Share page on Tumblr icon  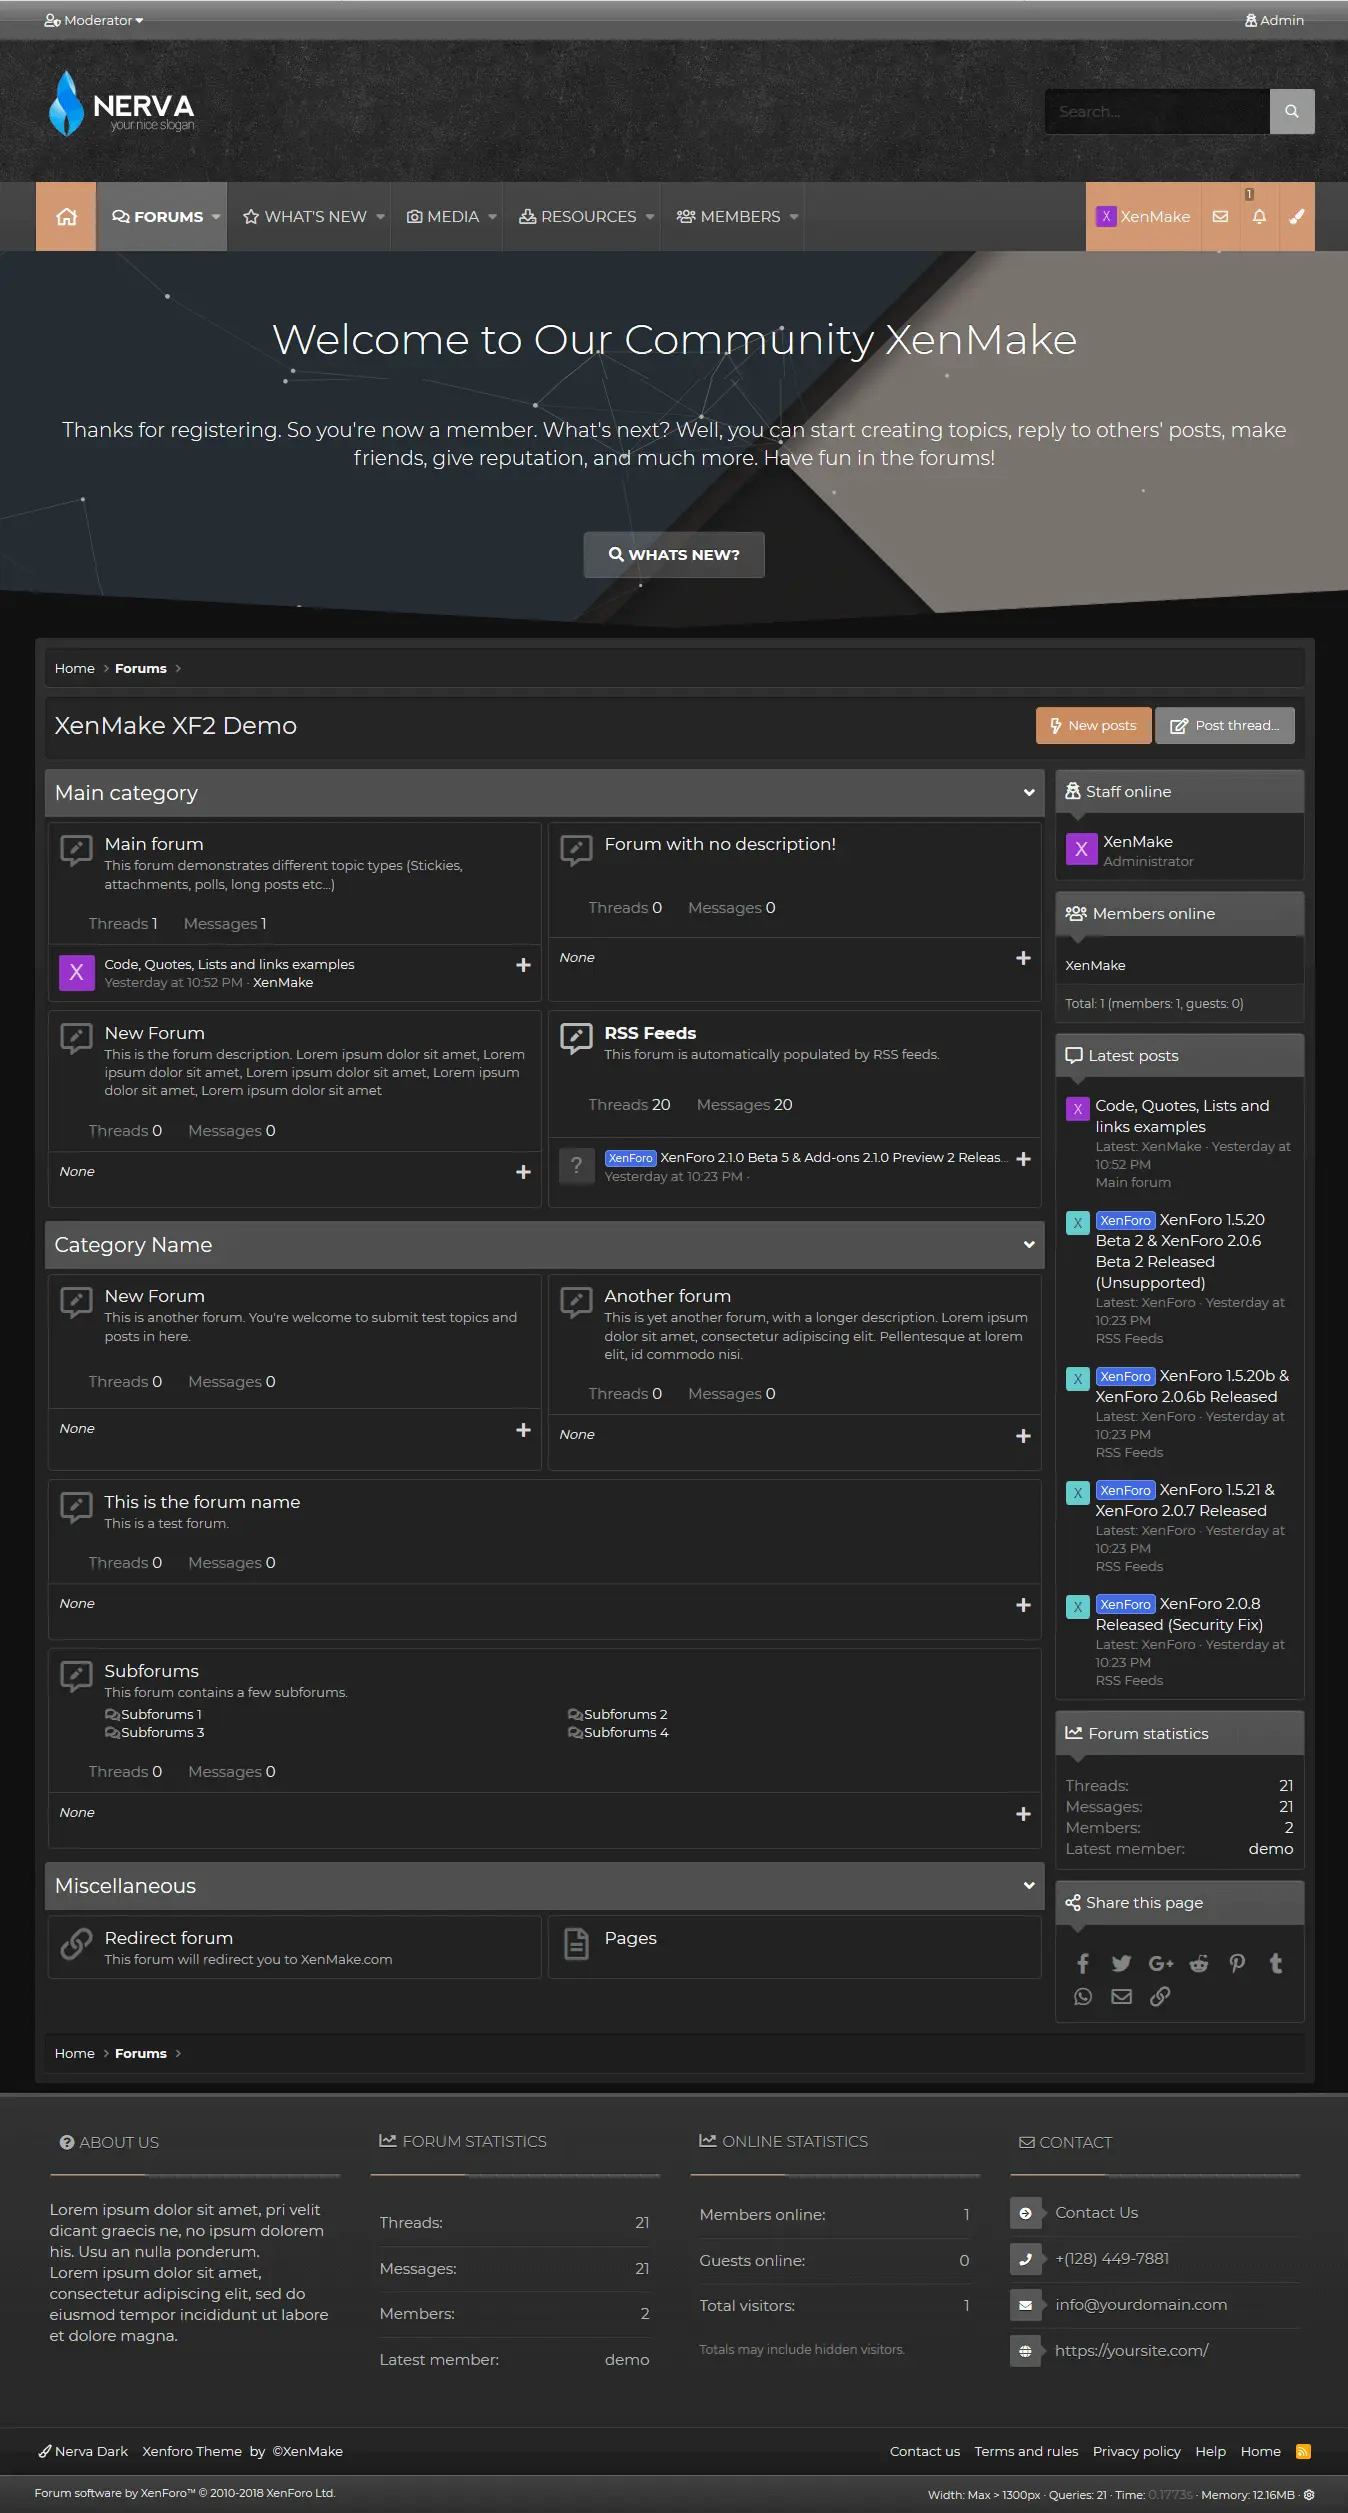coord(1275,1963)
